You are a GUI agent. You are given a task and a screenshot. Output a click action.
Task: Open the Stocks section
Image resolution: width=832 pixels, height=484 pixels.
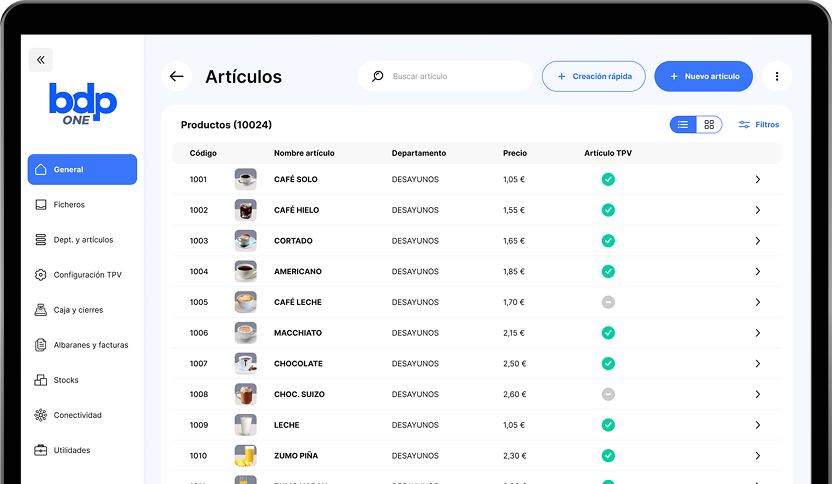click(66, 380)
